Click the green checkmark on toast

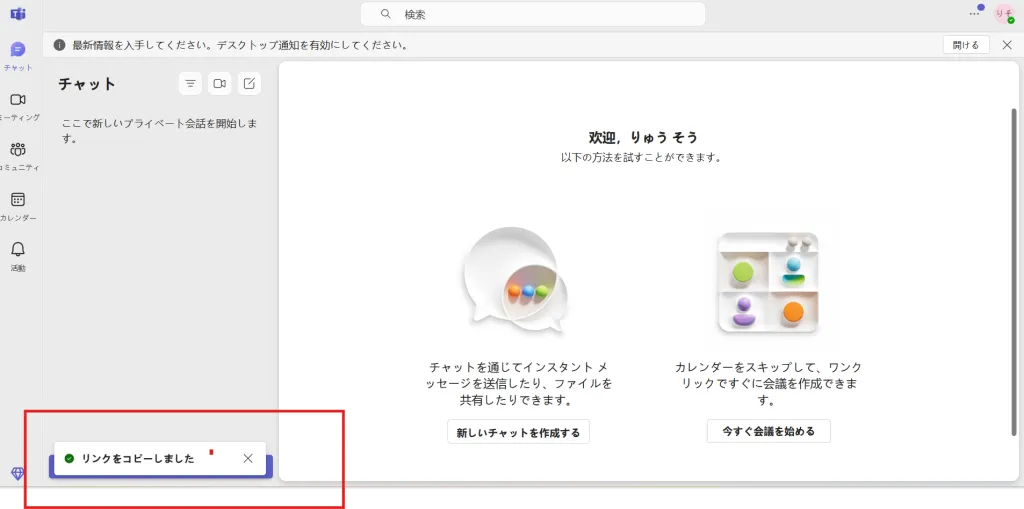(69, 459)
